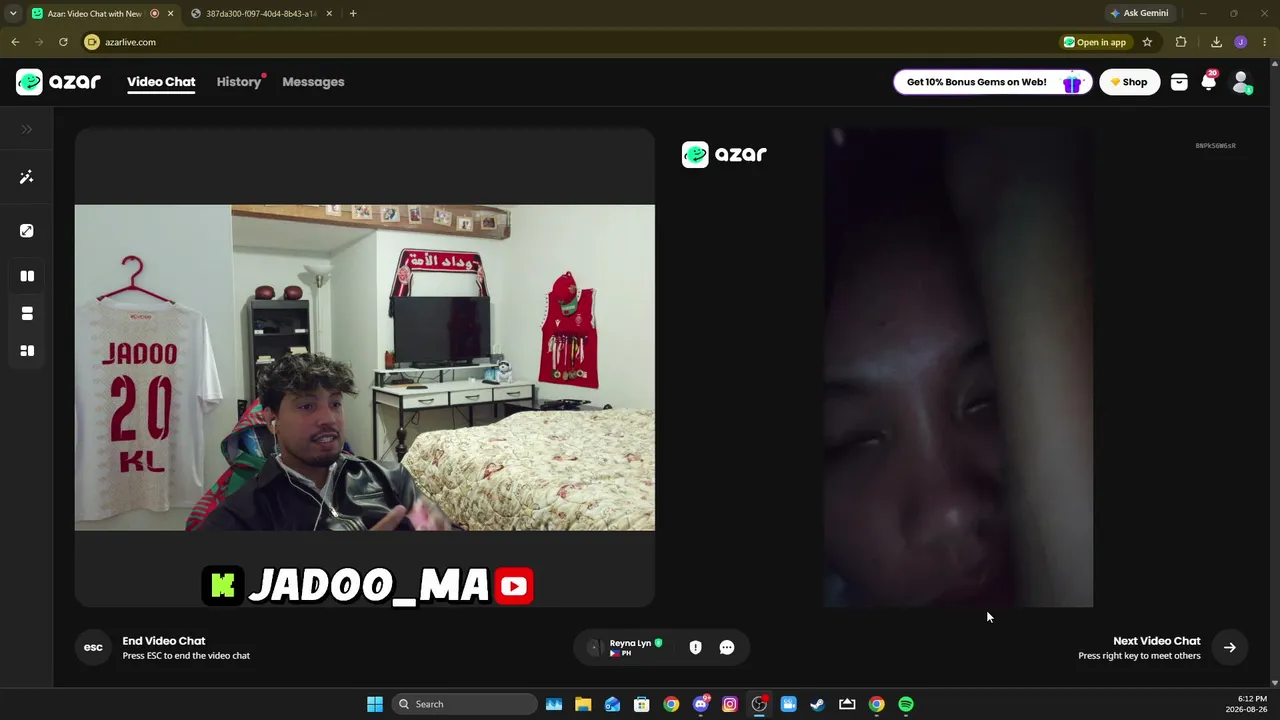Bookmark this page with the star
1280x720 pixels.
tap(1147, 42)
